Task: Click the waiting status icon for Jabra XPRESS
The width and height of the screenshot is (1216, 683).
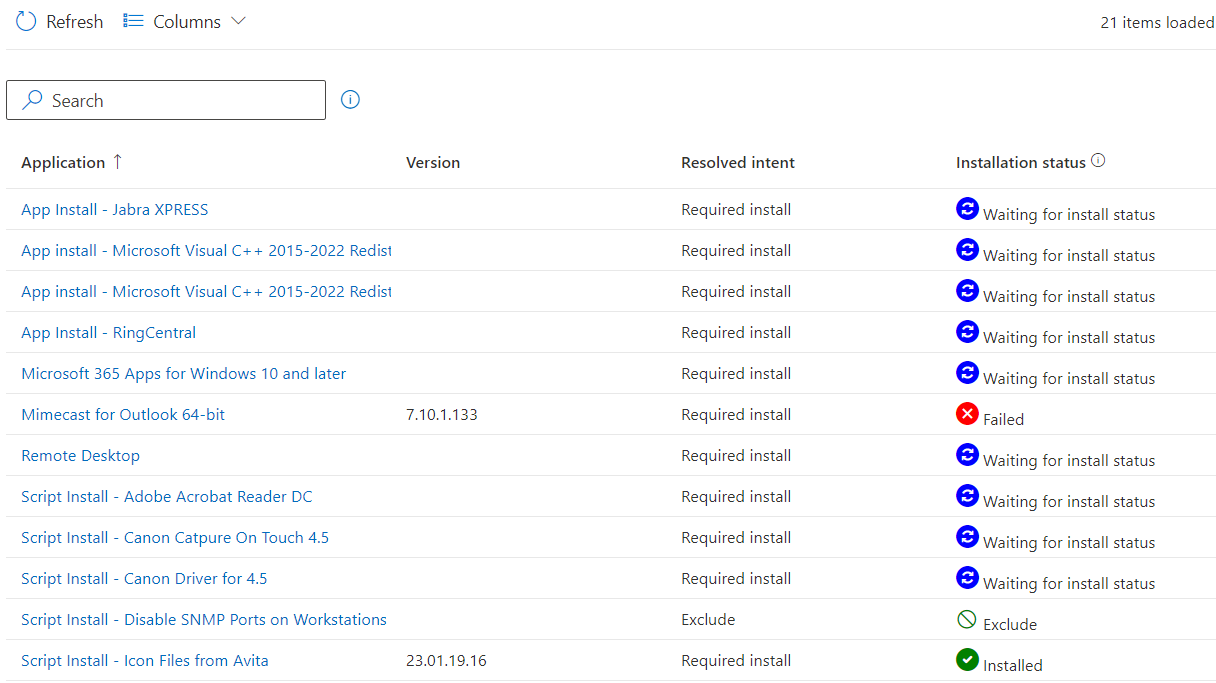Action: (967, 209)
